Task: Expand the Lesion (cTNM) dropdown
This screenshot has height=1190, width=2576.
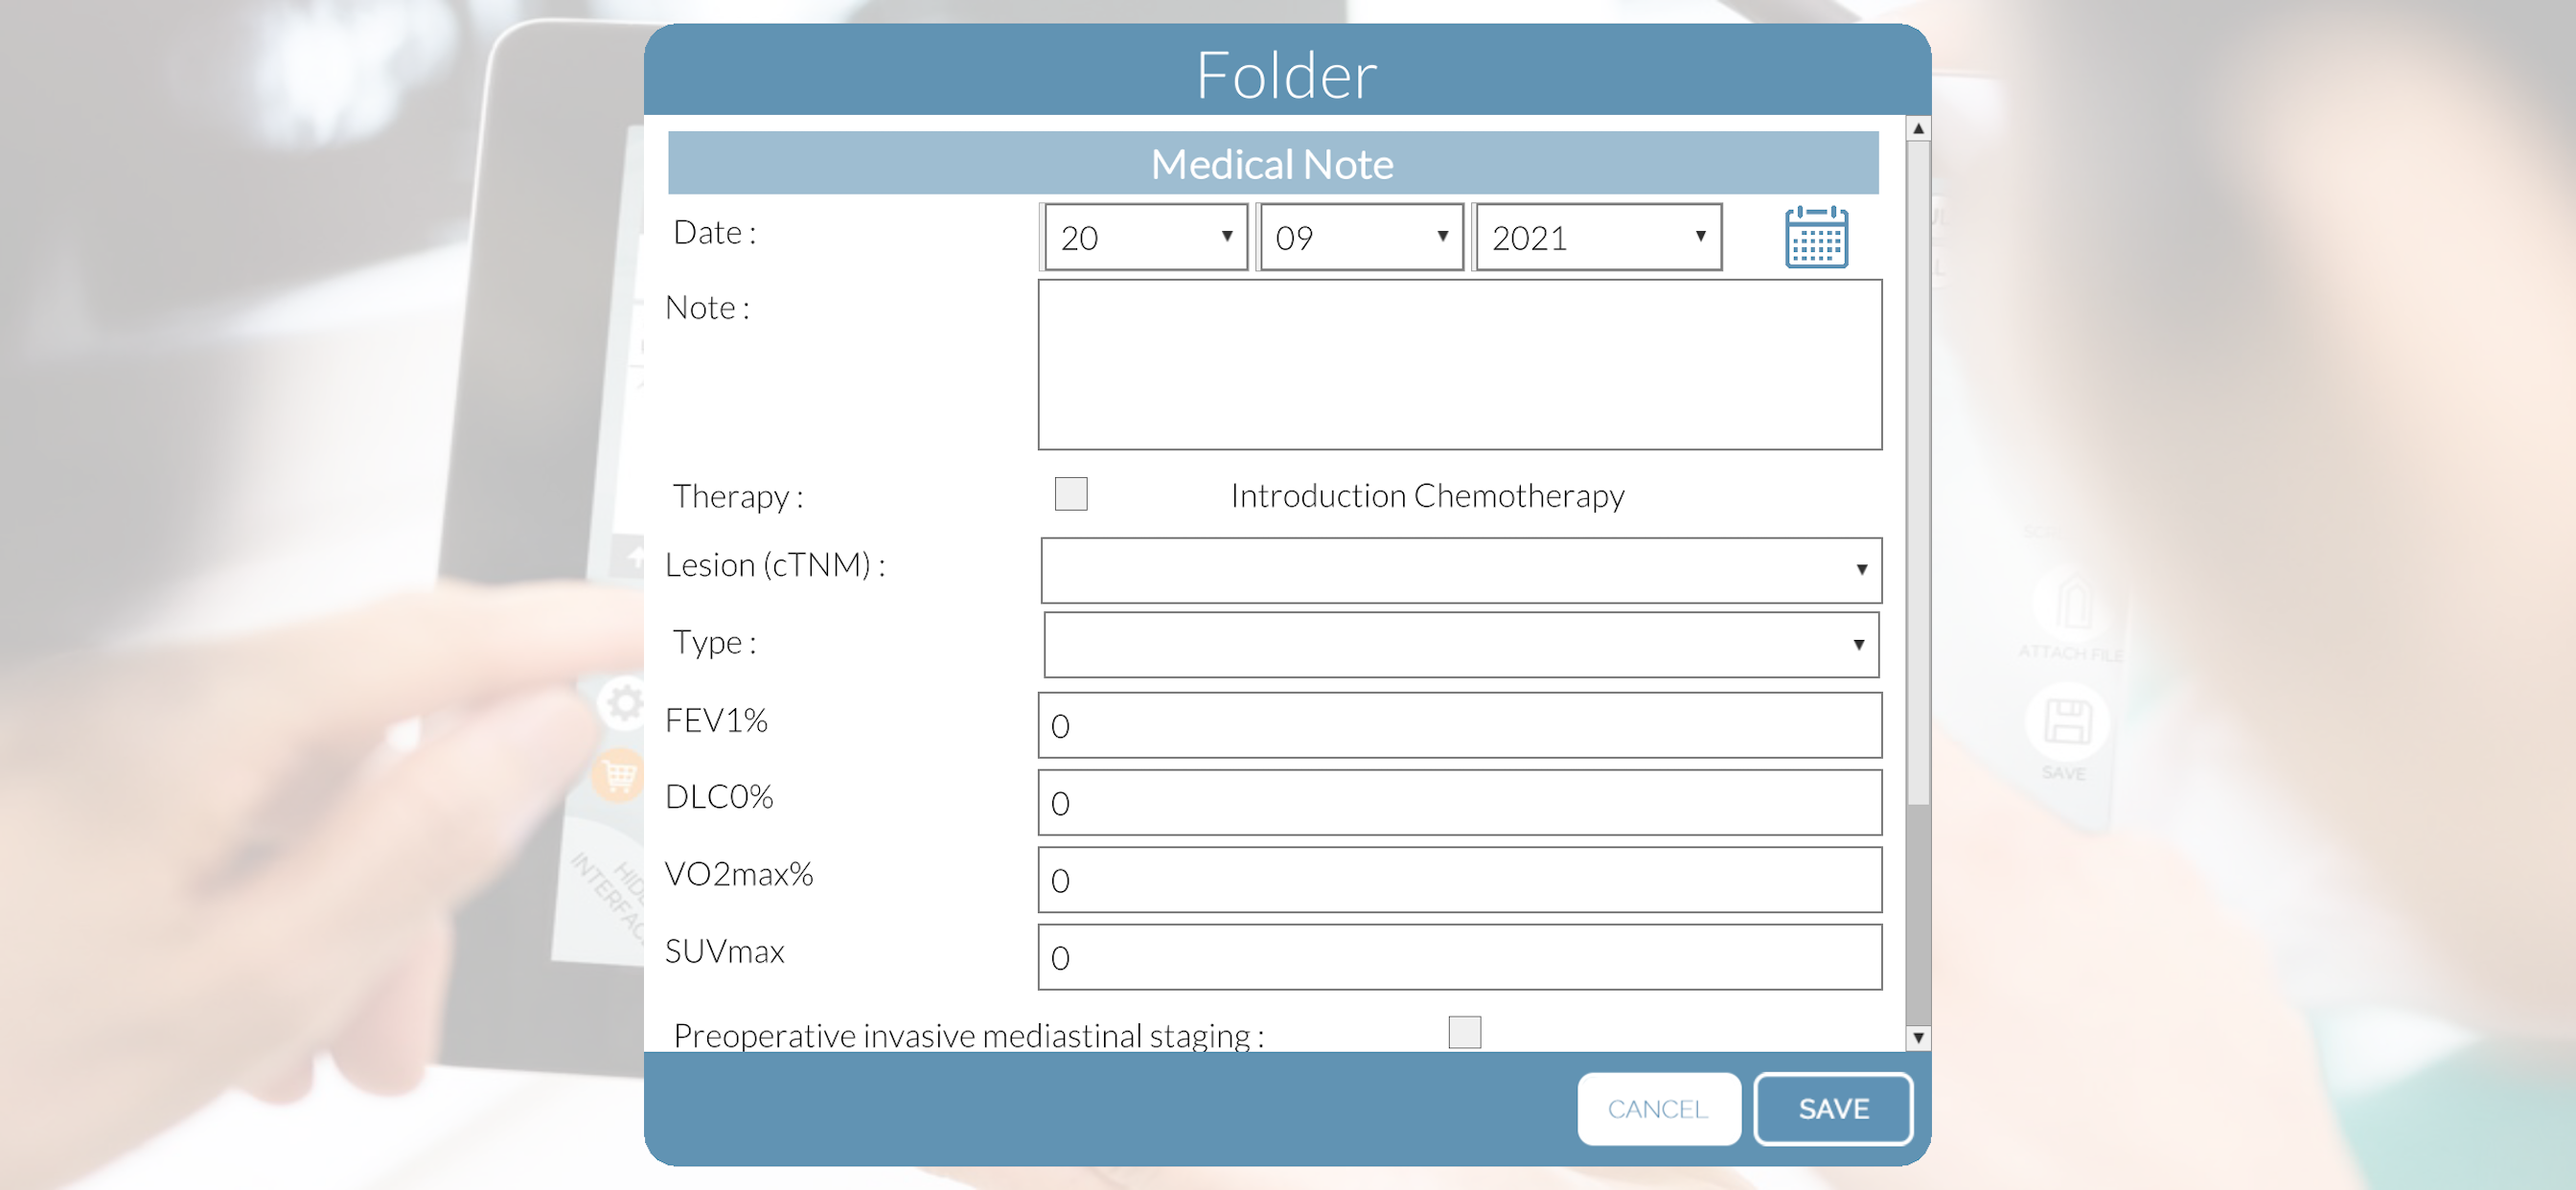Action: [x=1461, y=570]
